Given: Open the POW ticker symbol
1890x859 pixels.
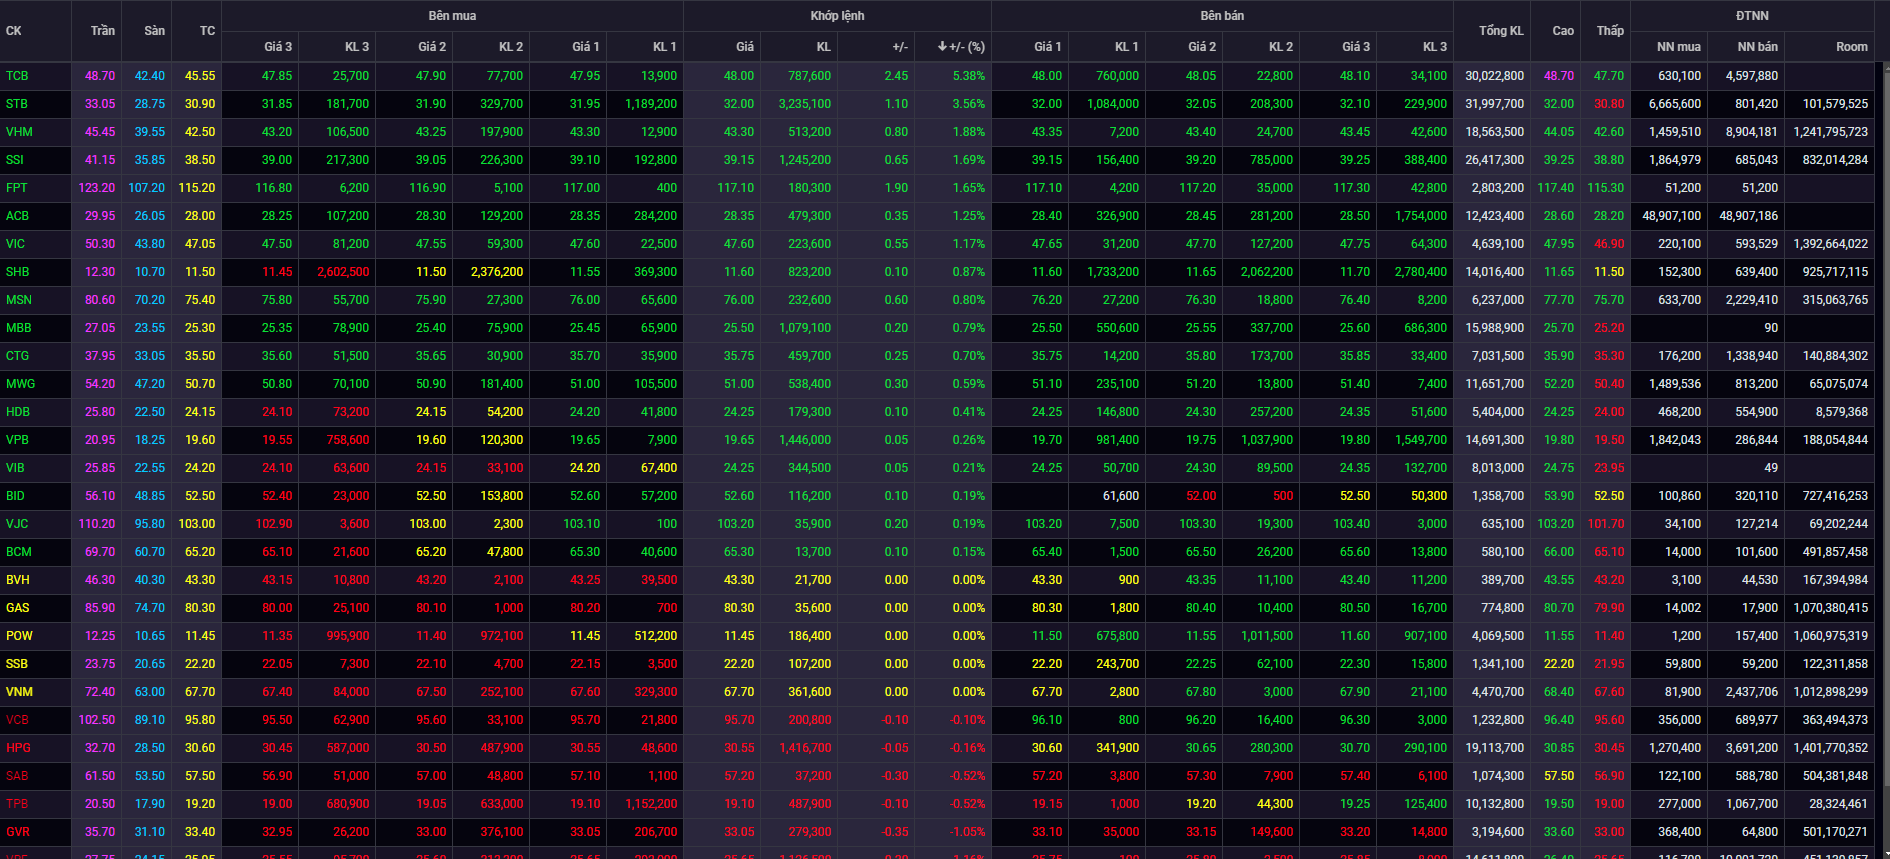Looking at the screenshot, I should click(x=19, y=636).
